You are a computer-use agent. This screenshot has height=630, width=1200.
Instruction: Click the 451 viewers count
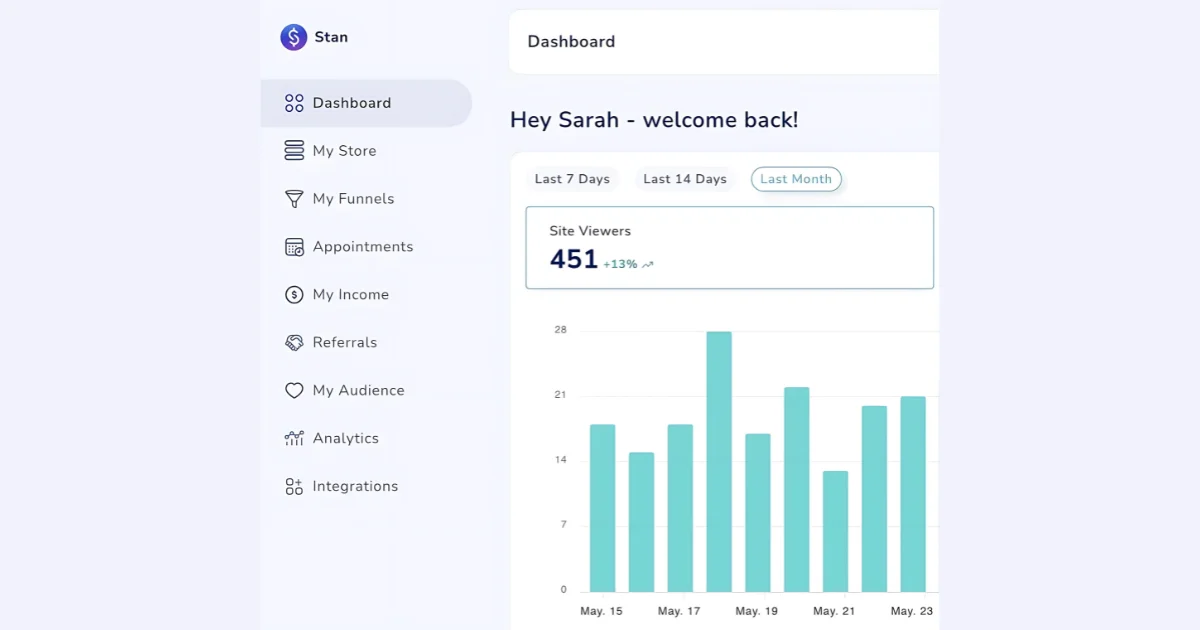574,260
